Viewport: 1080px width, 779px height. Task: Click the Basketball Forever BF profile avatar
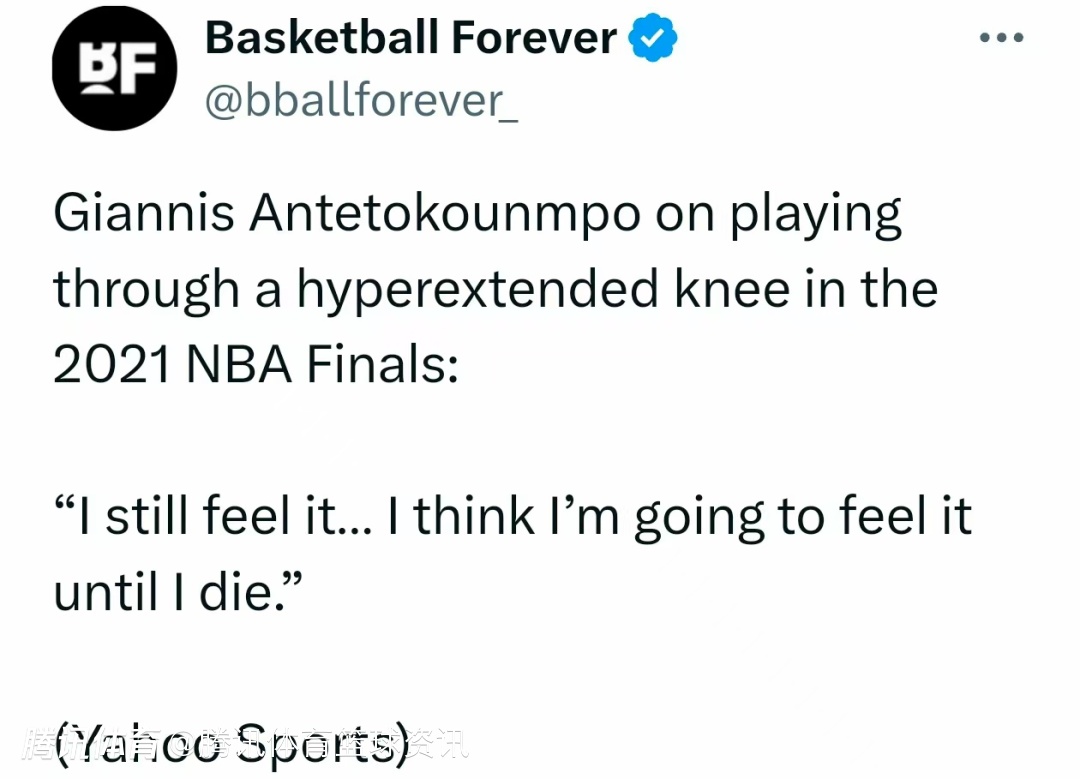point(114,69)
